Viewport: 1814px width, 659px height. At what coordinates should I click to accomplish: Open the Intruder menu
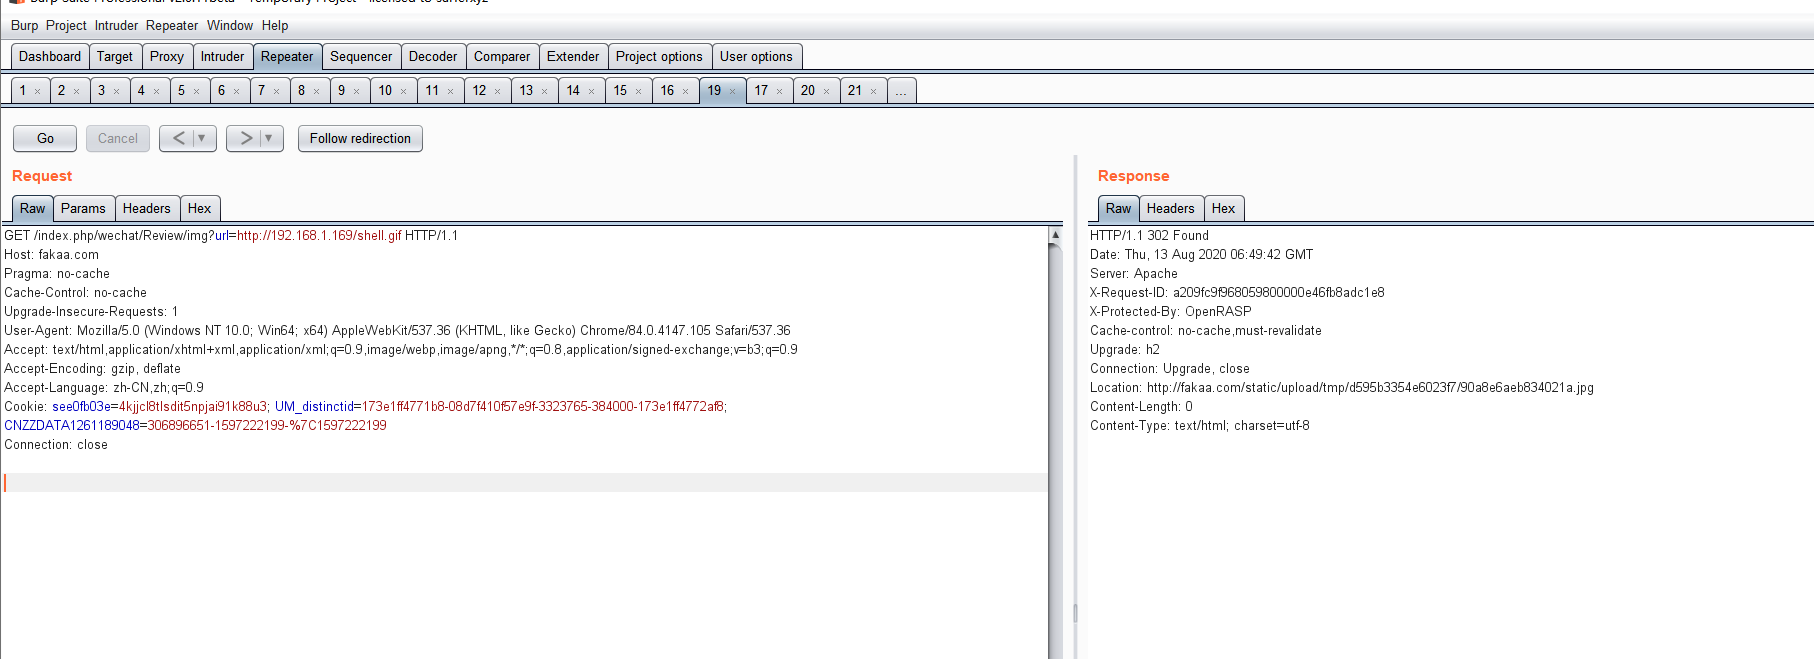pos(116,25)
